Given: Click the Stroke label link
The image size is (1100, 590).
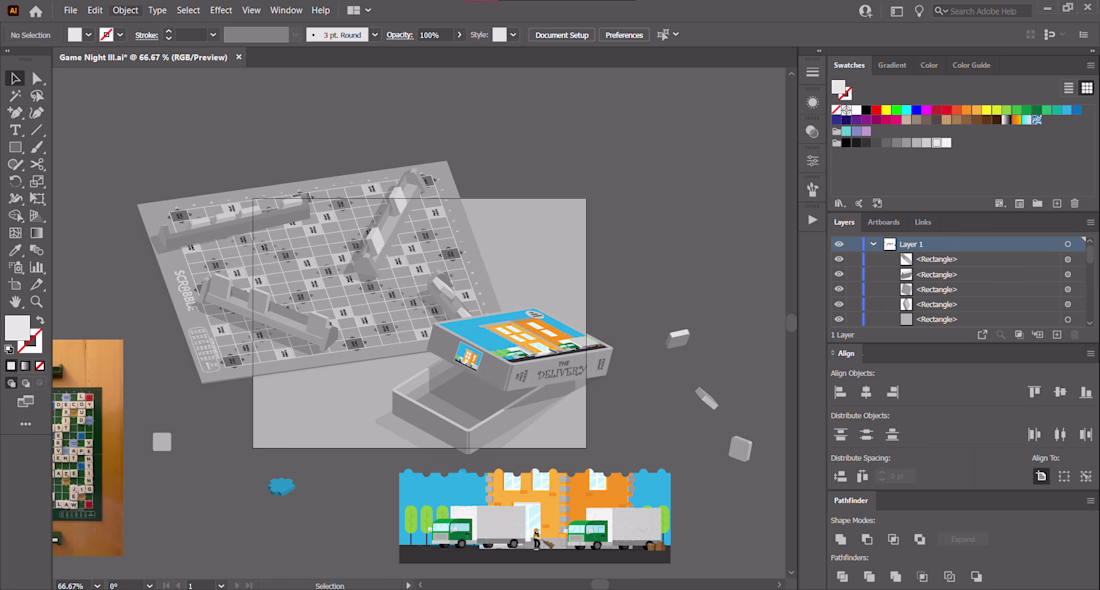Looking at the screenshot, I should click(146, 35).
